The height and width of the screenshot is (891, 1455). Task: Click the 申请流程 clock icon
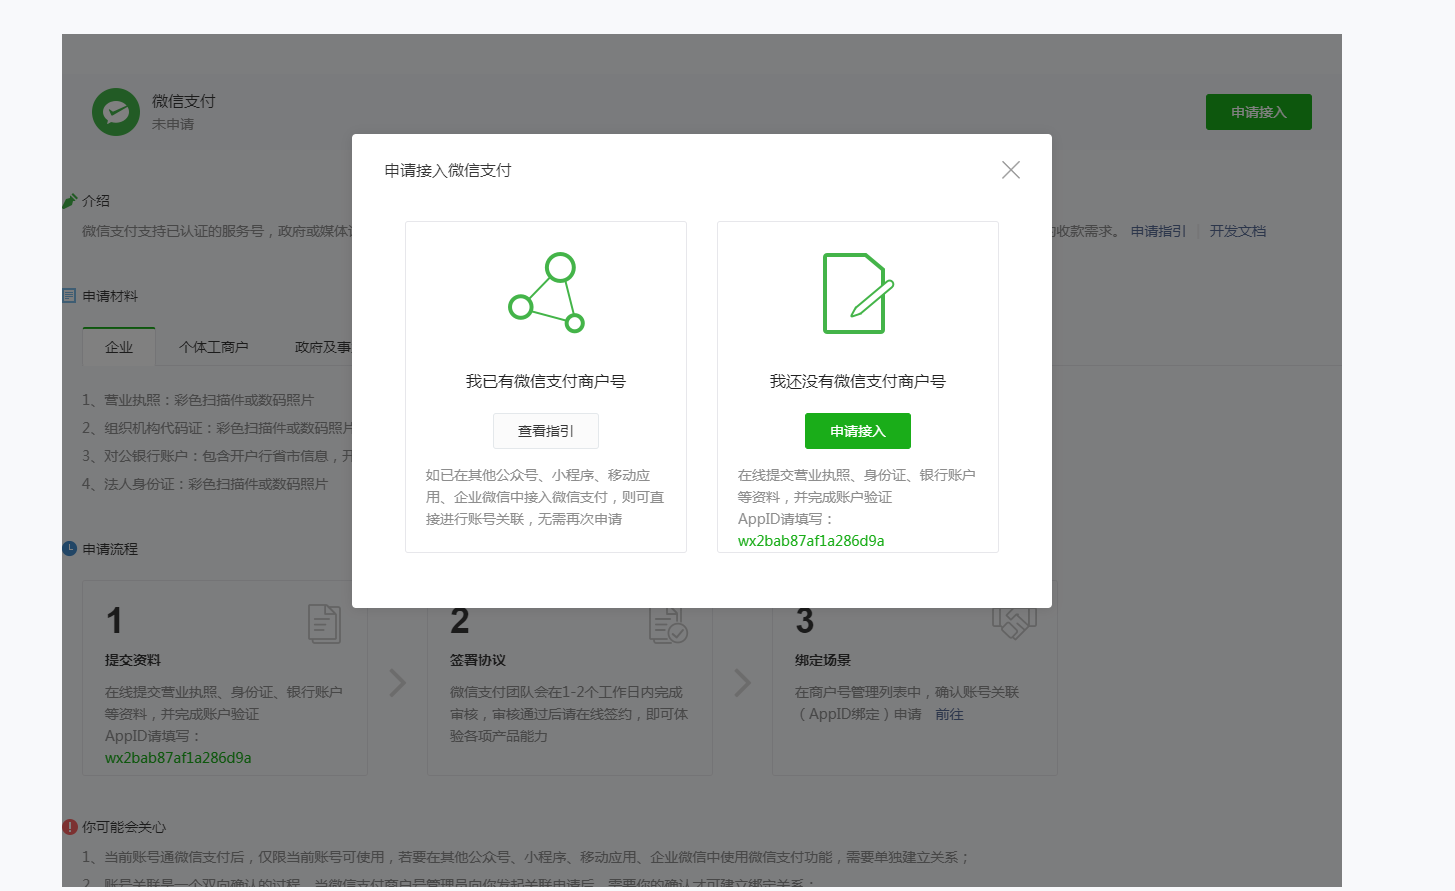(69, 549)
